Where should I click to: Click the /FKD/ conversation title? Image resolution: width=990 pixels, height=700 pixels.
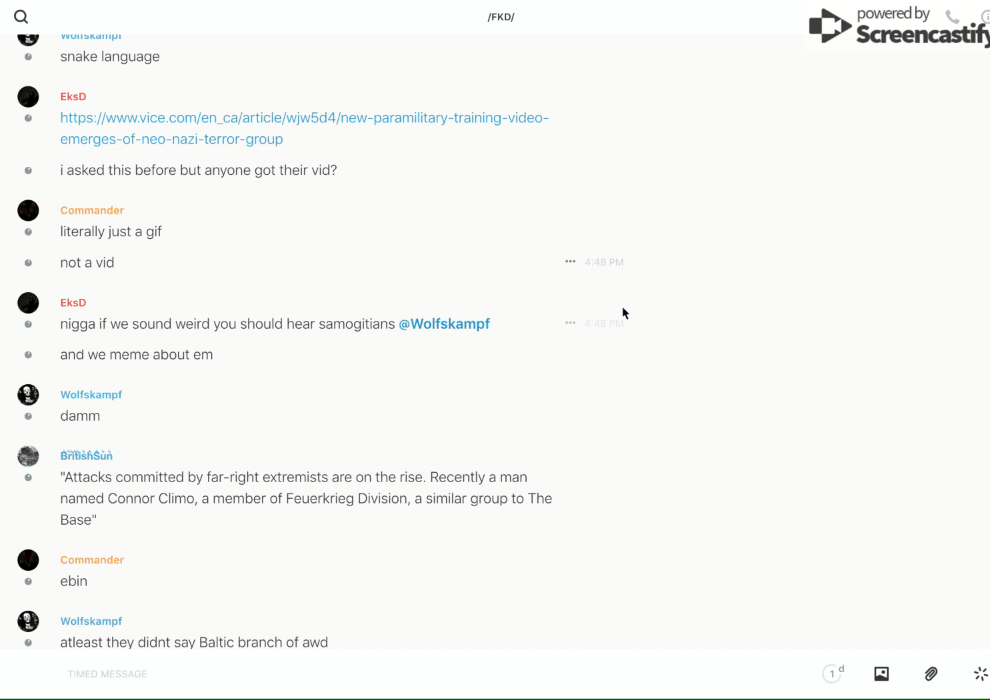[501, 17]
